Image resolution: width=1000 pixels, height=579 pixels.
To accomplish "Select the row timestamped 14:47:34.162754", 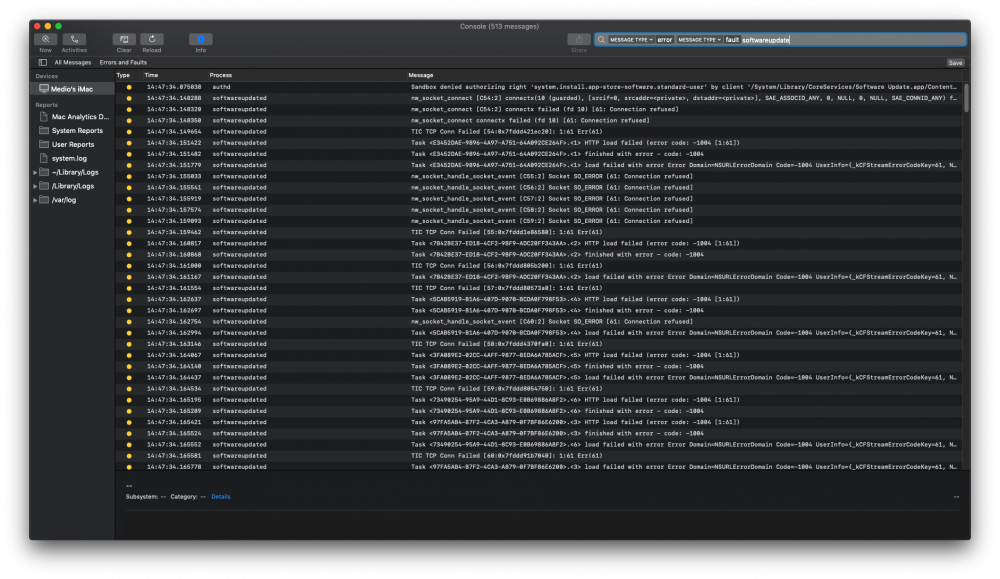I will [539, 322].
